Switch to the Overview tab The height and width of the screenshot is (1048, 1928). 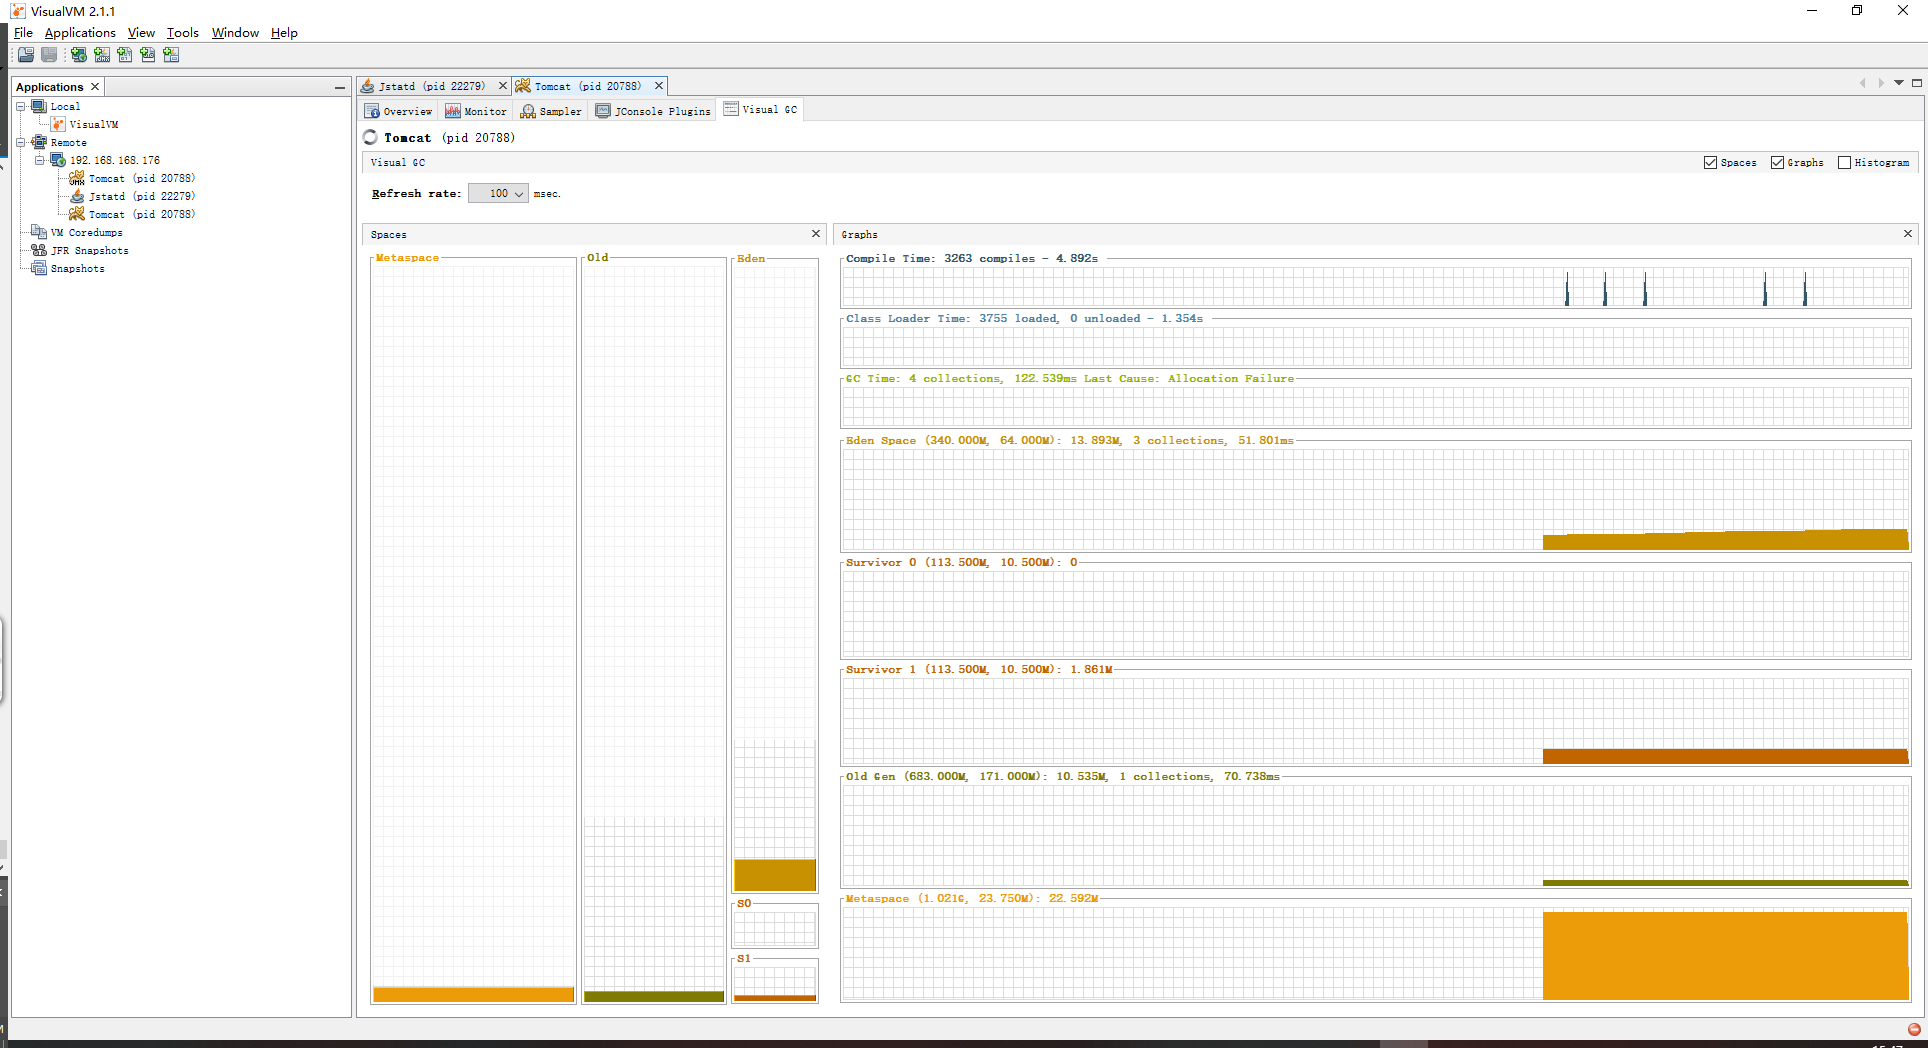click(x=398, y=111)
